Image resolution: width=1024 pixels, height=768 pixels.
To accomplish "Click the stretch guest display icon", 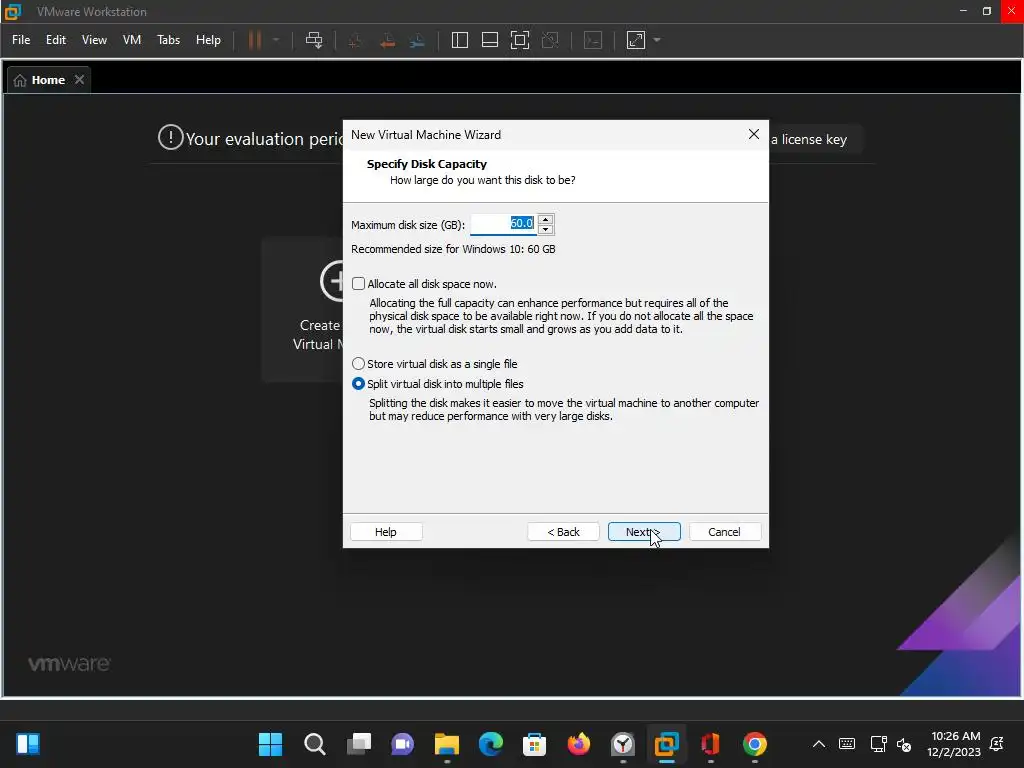I will pos(636,40).
